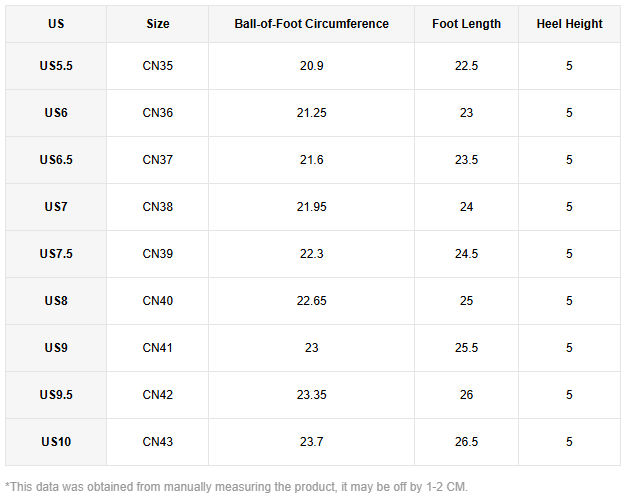Click the US6.5 row label
This screenshot has width=624, height=499.
point(56,160)
